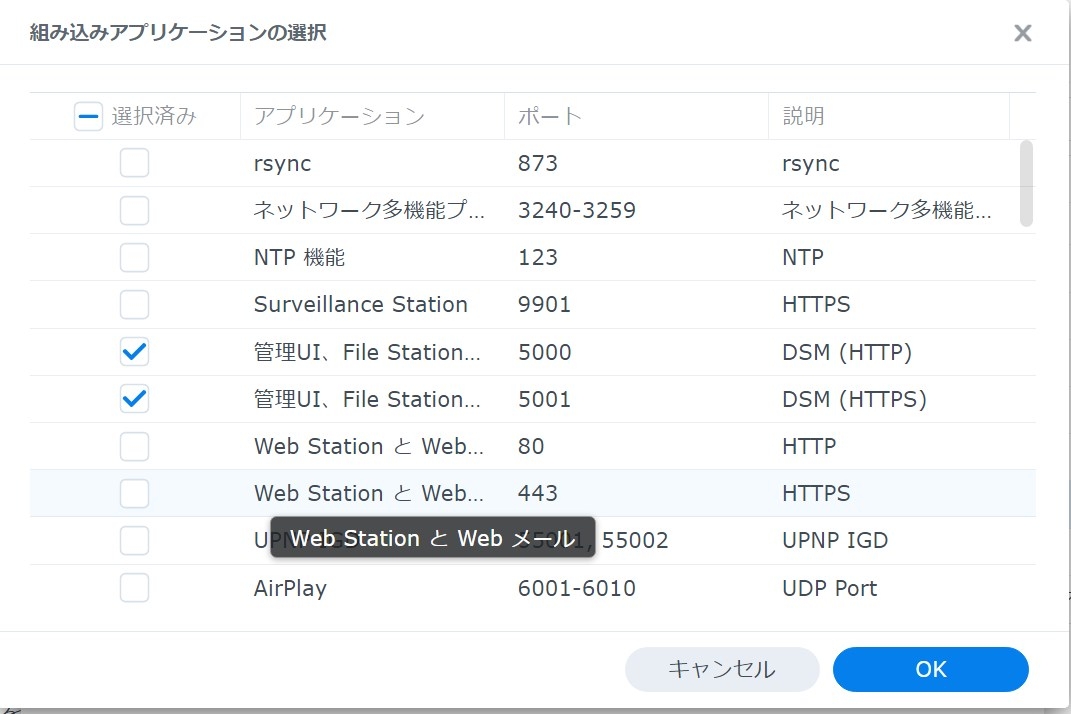
Task: Select the AirPlay row's UDP Port description
Action: [x=829, y=588]
